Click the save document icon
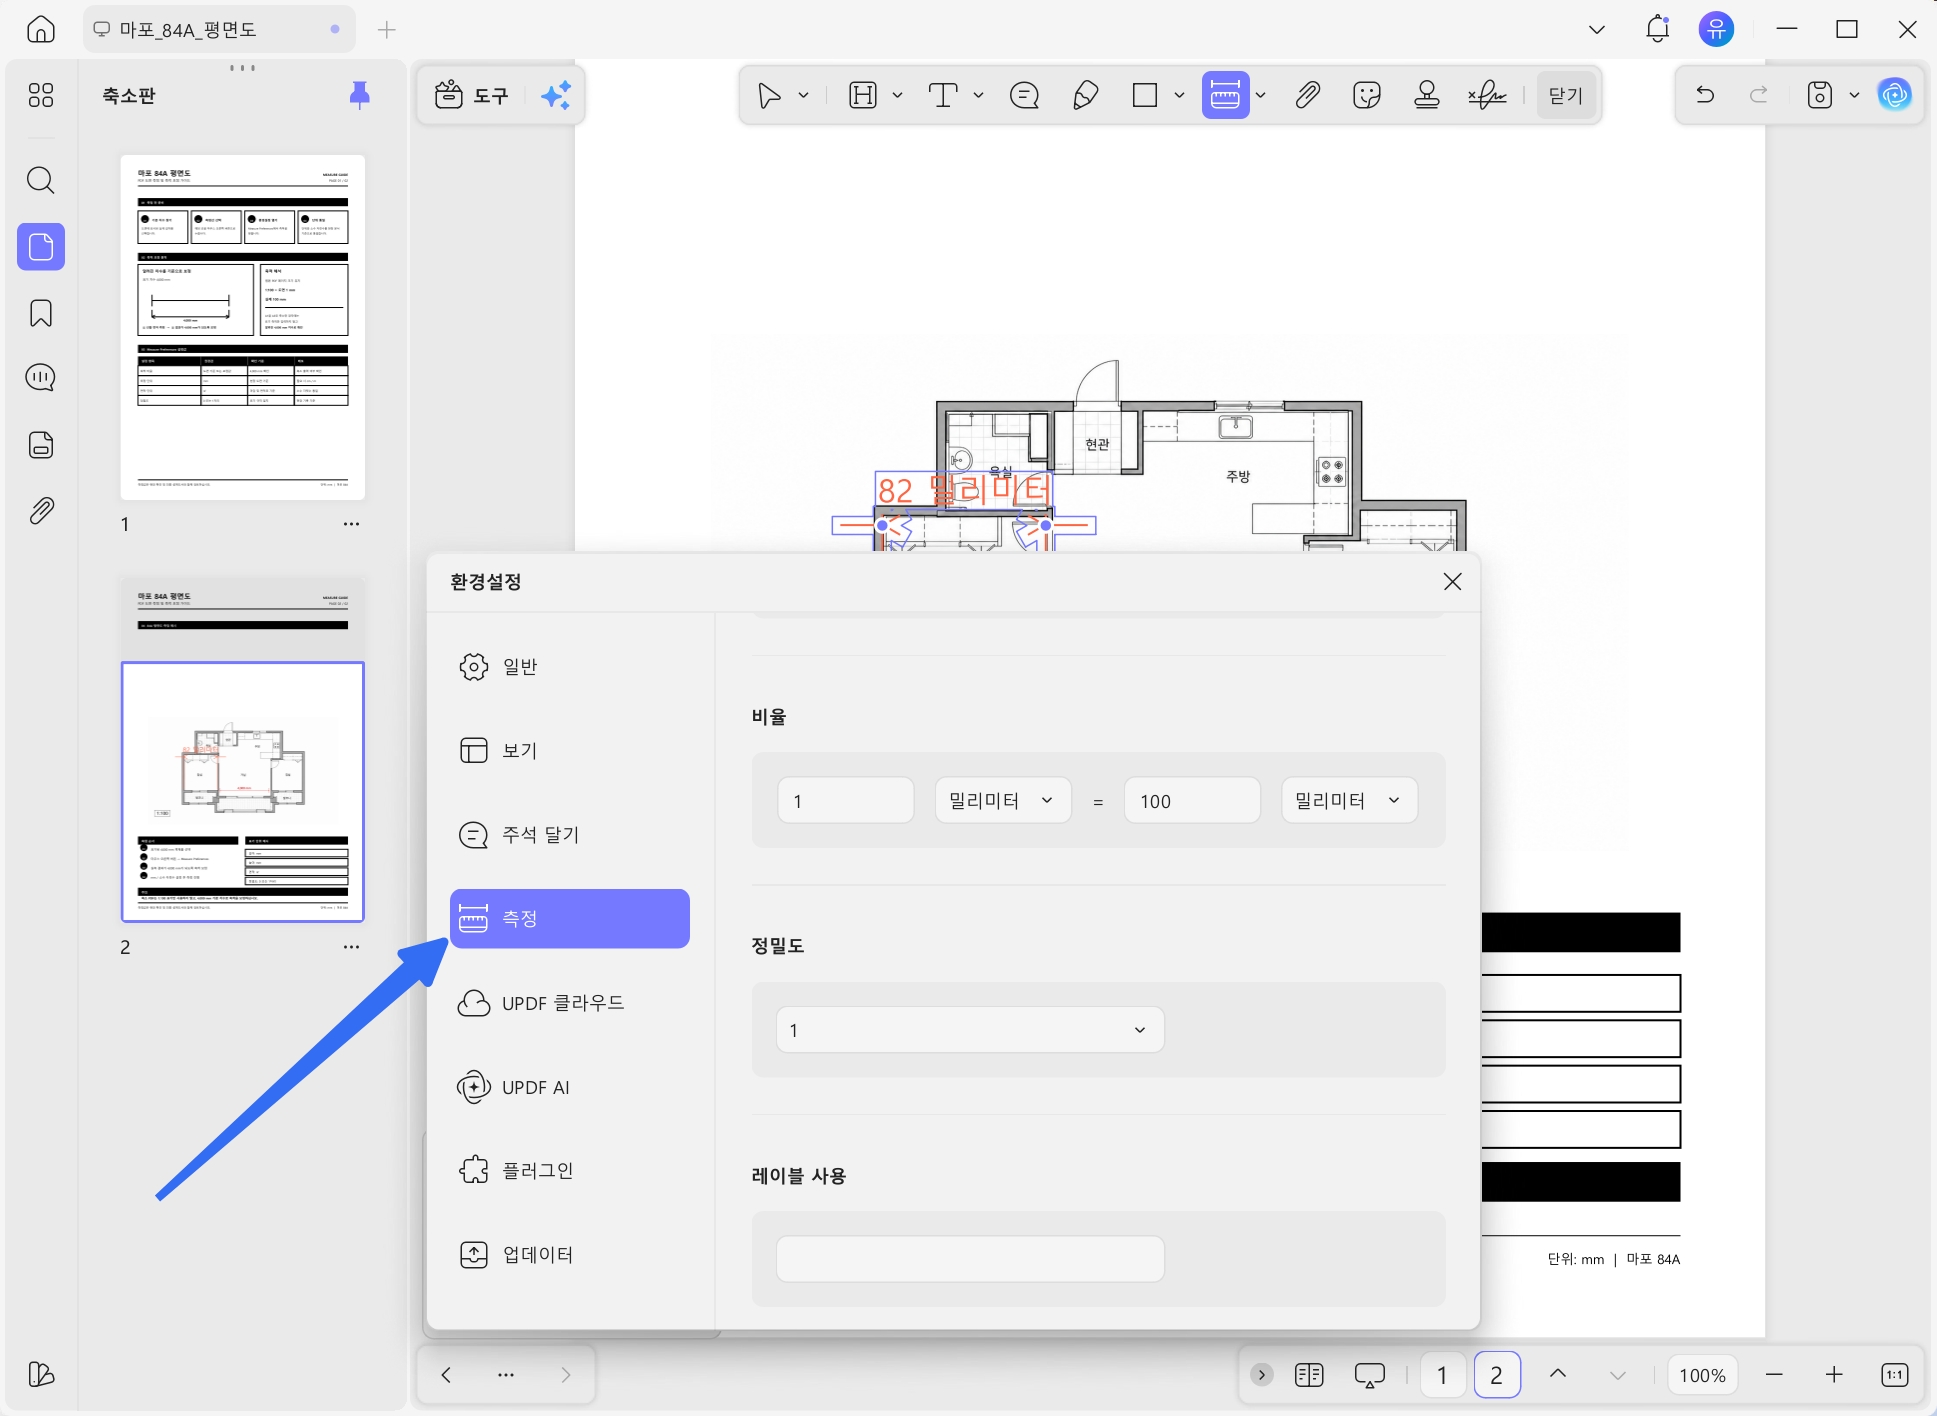 [x=1821, y=95]
